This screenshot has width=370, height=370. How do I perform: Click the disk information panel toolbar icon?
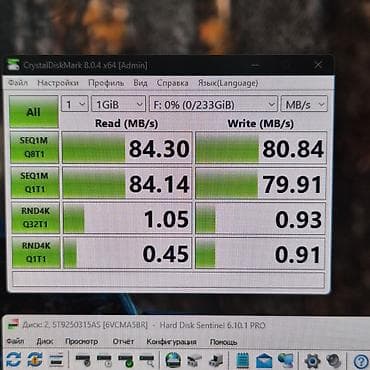(57, 360)
